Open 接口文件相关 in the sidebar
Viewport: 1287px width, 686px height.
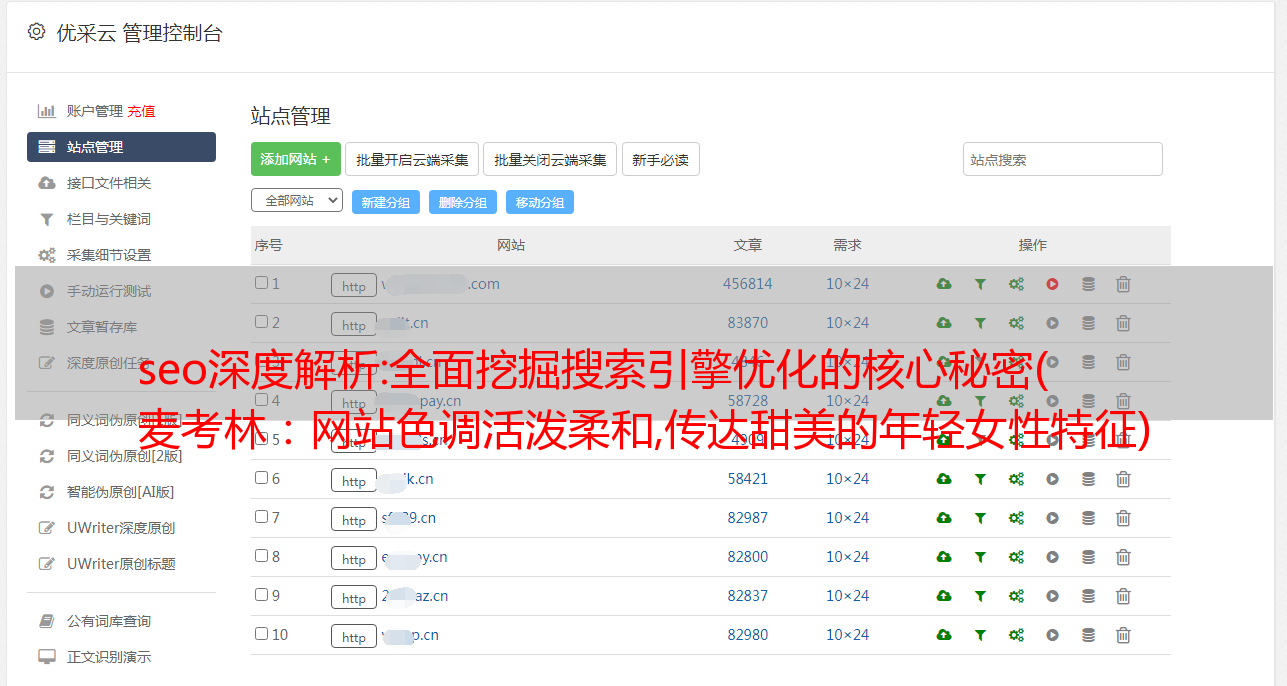tap(109, 183)
